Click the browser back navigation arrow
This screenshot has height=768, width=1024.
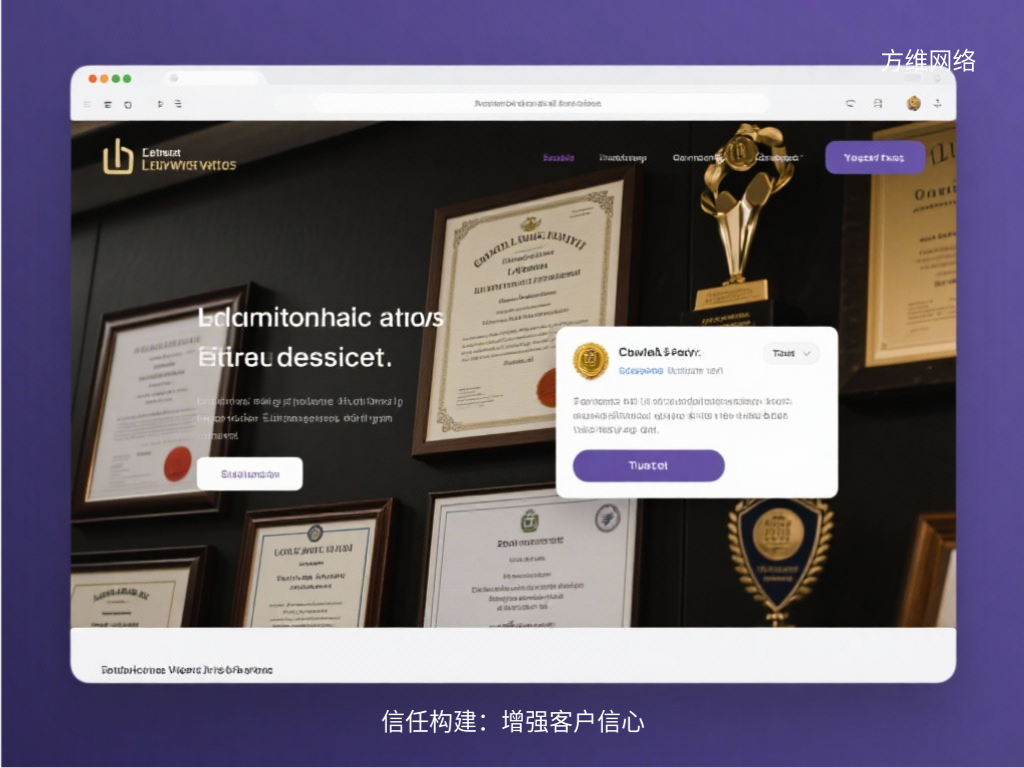pyautogui.click(x=88, y=104)
